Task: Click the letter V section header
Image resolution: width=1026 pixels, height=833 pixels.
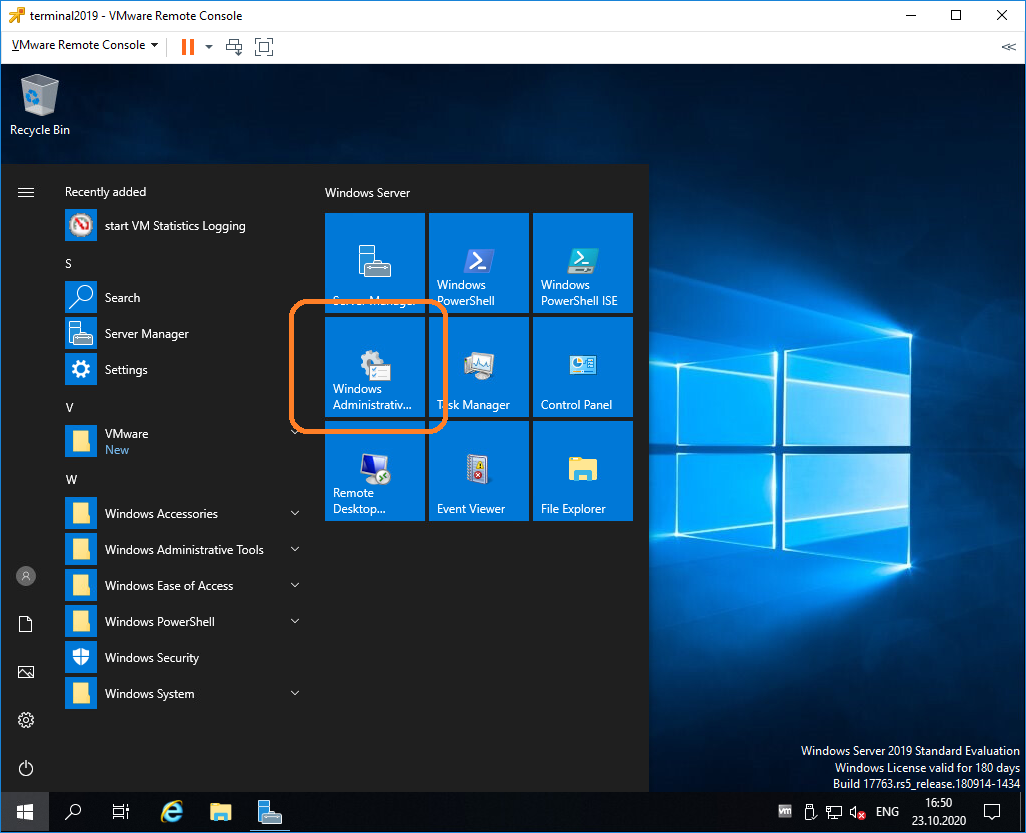Action: (69, 408)
